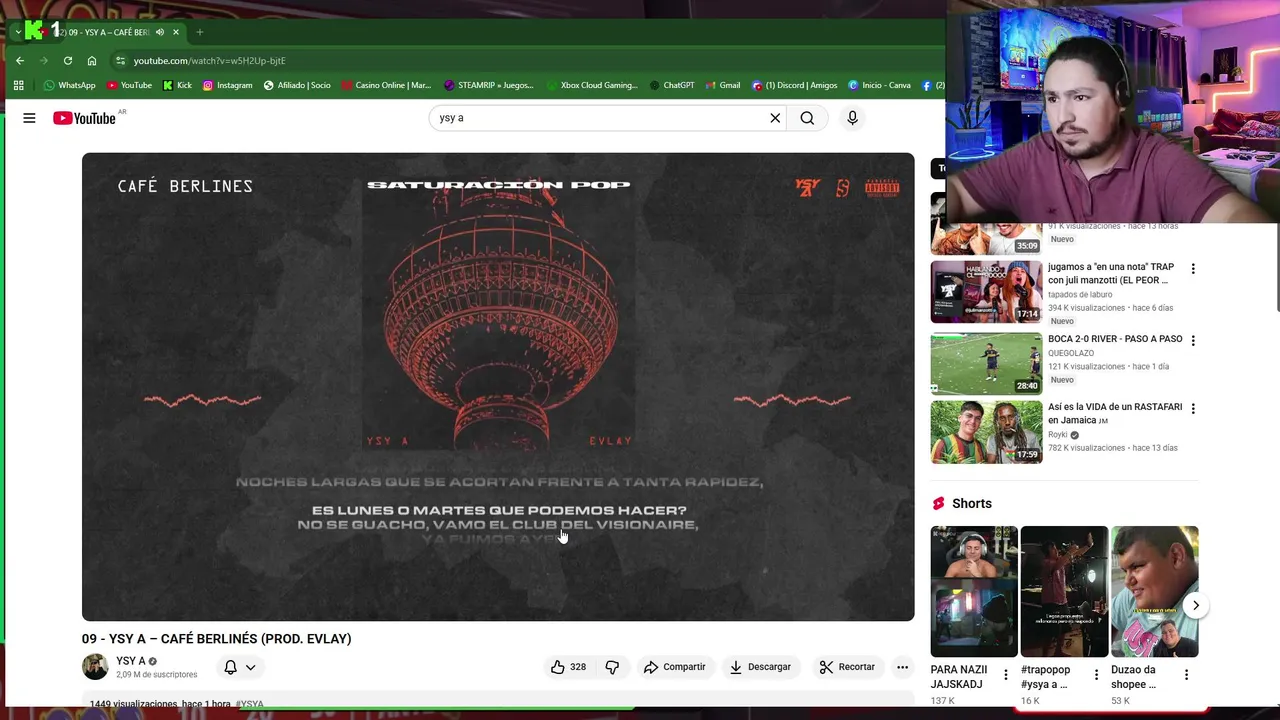Open YSY A channel name link
The width and height of the screenshot is (1280, 720).
pyautogui.click(x=131, y=661)
